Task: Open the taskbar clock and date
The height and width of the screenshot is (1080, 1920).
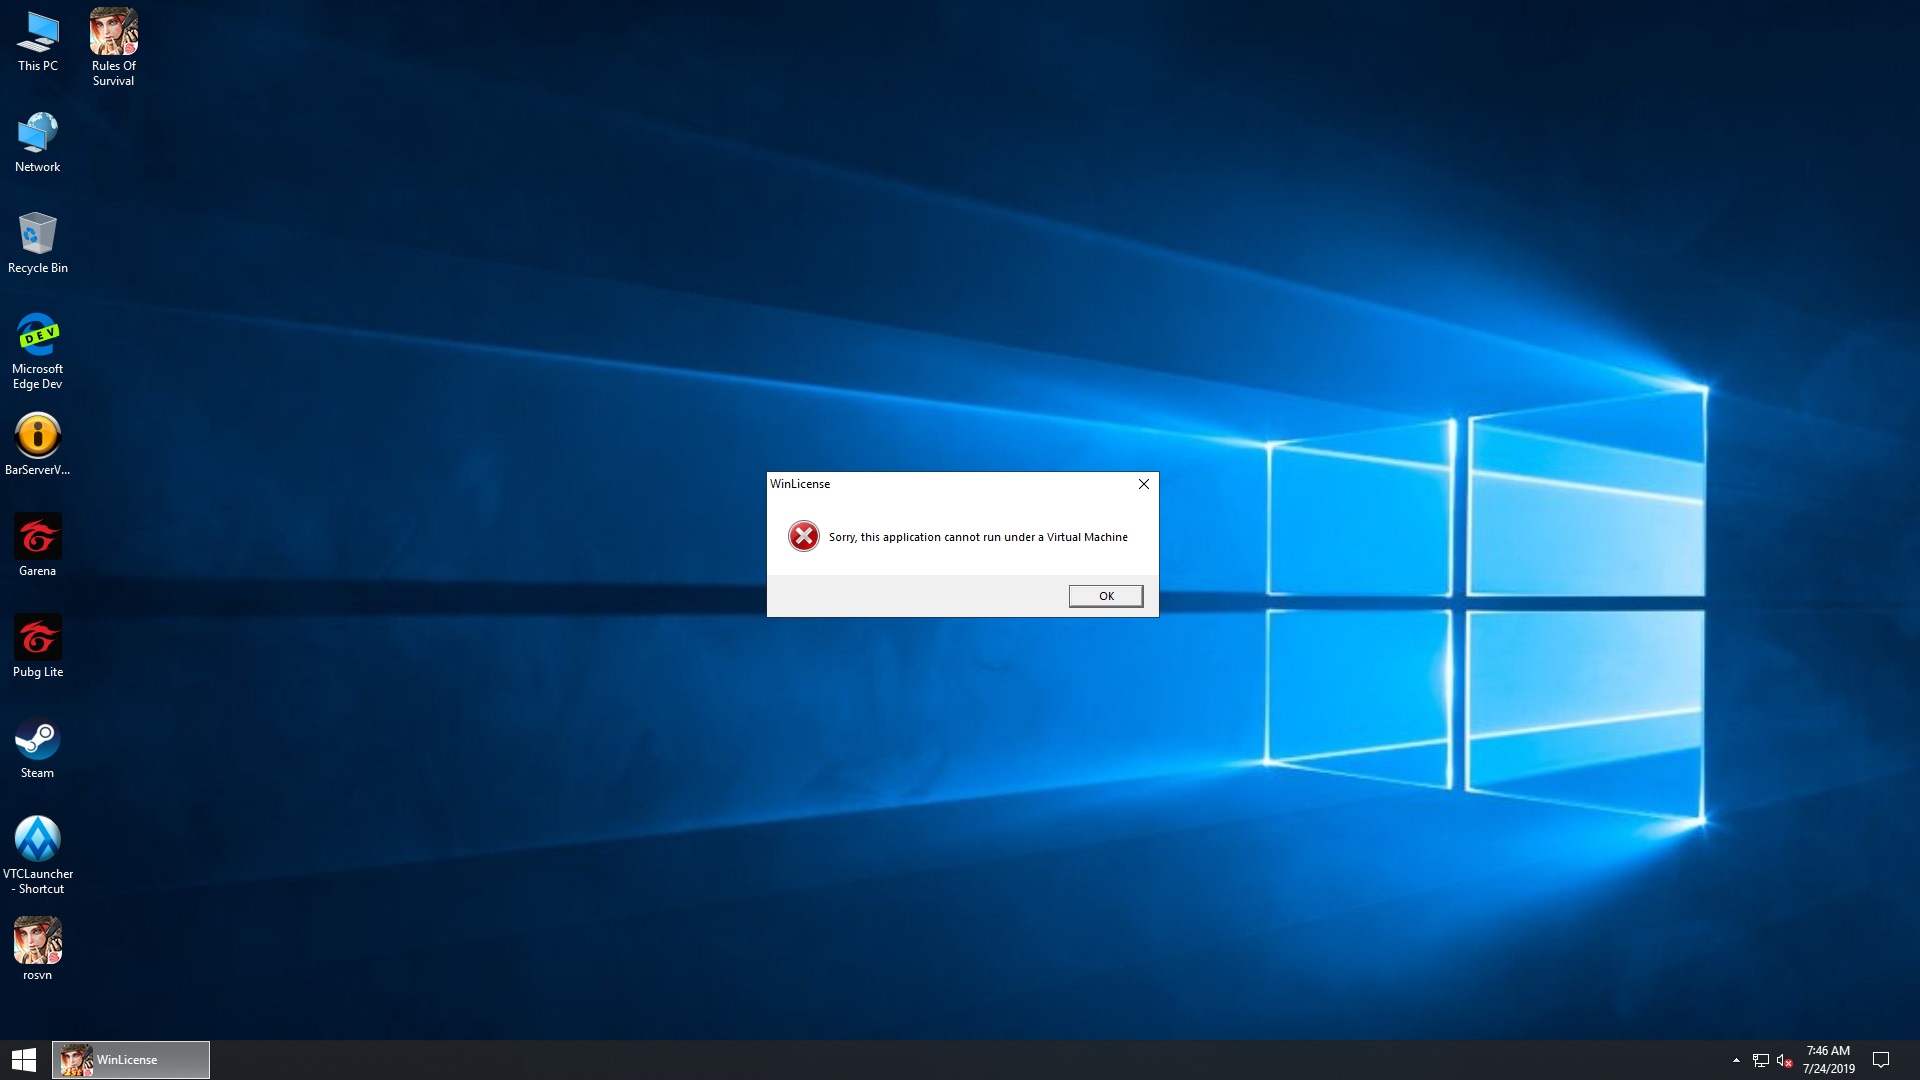Action: click(x=1828, y=1060)
